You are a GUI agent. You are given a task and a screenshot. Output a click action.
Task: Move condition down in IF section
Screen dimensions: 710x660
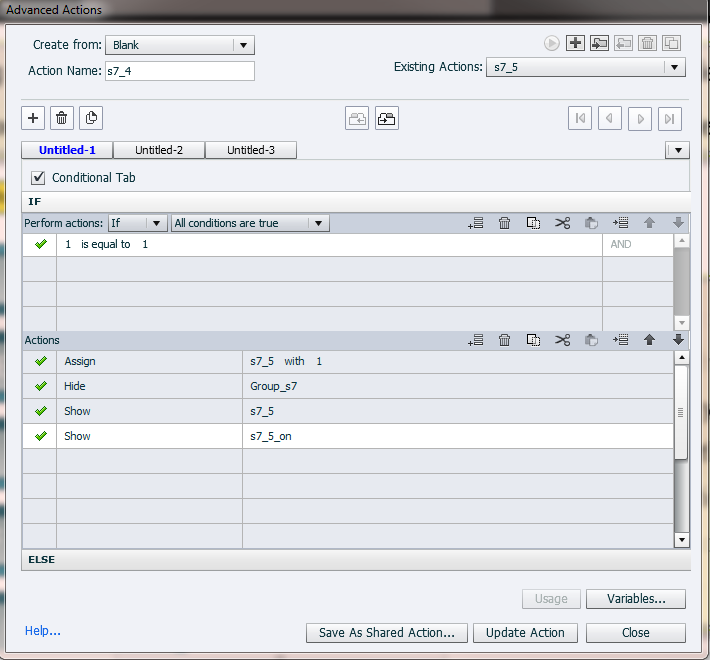click(x=678, y=223)
